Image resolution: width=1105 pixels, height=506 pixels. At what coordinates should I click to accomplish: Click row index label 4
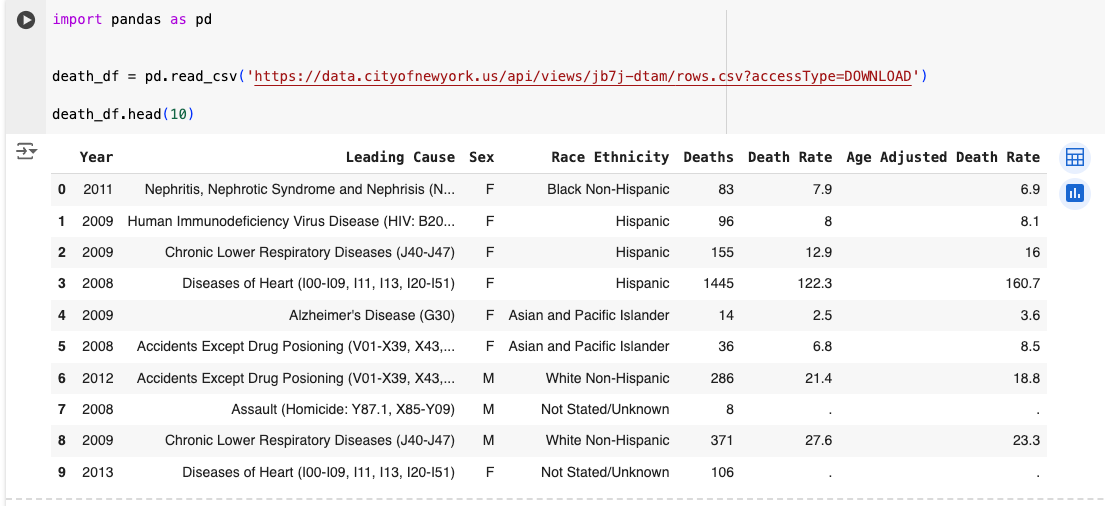(61, 315)
